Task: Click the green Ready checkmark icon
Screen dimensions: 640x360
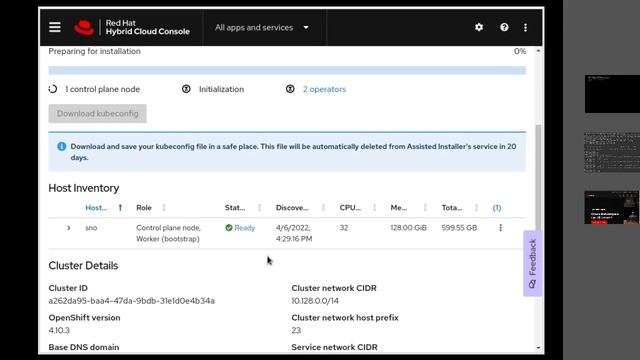Action: coord(229,228)
